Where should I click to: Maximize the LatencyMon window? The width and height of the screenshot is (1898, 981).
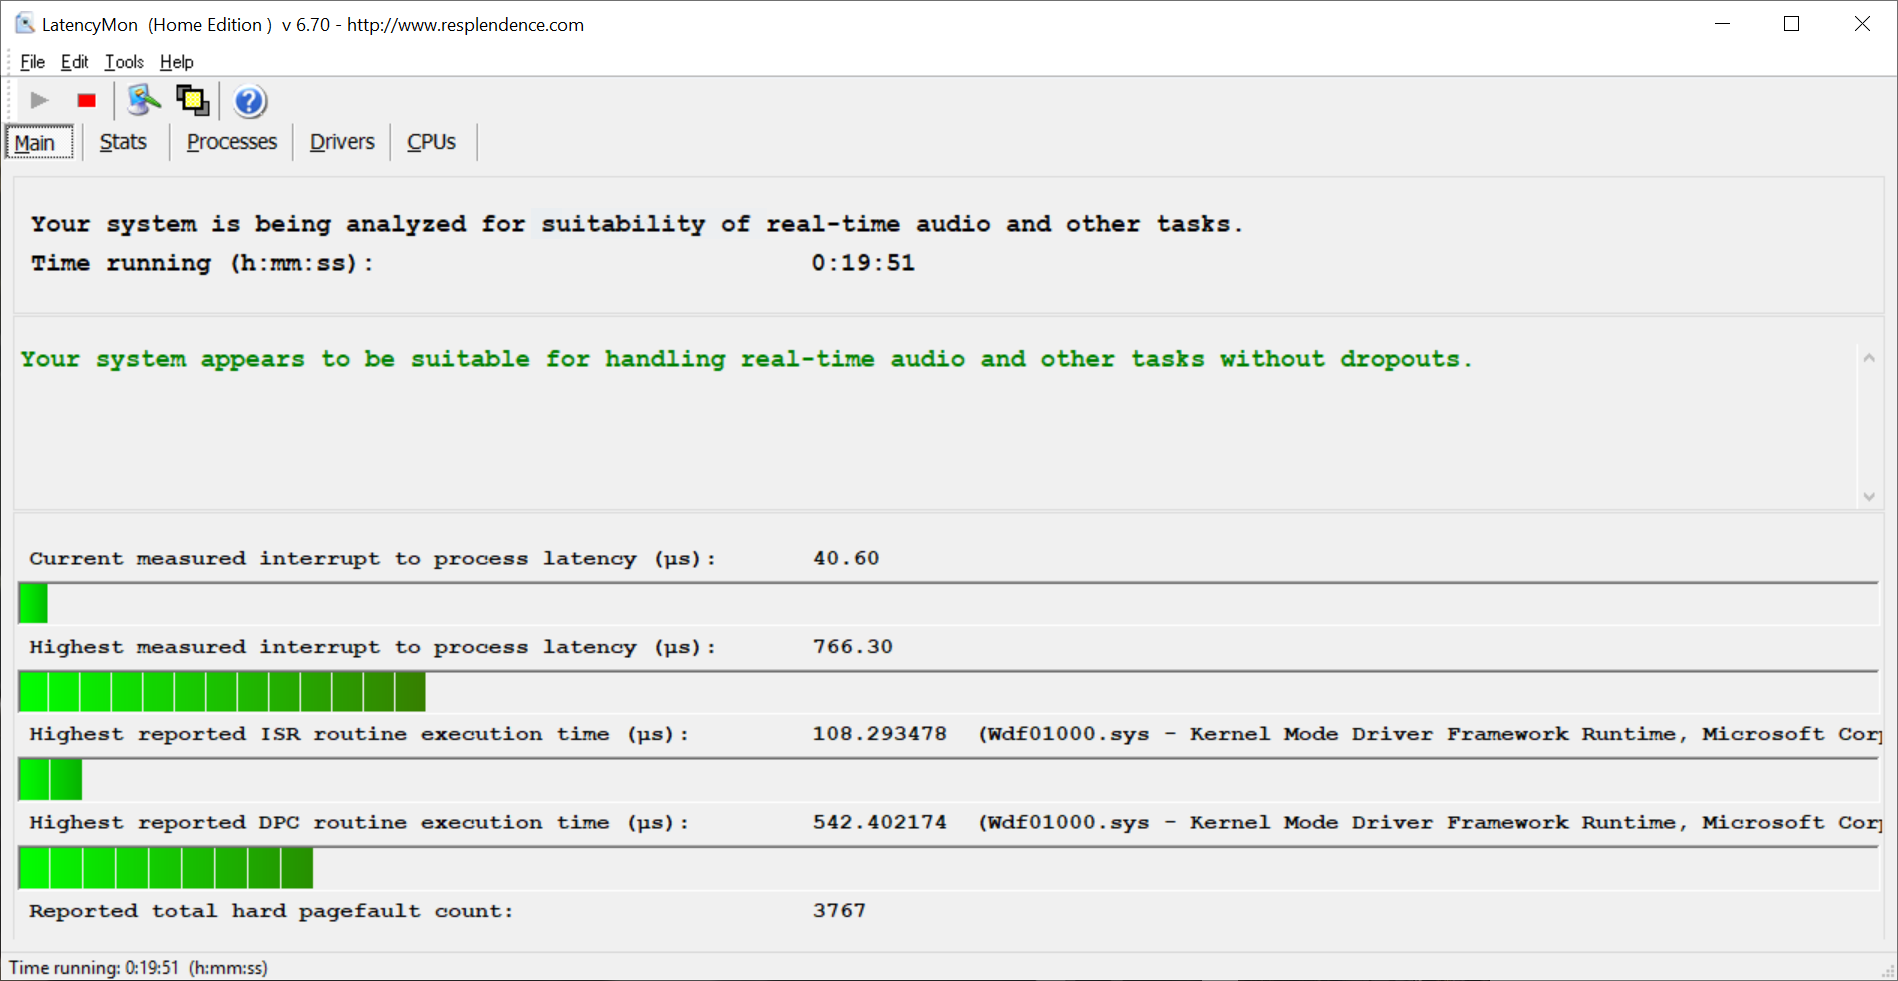(1791, 24)
